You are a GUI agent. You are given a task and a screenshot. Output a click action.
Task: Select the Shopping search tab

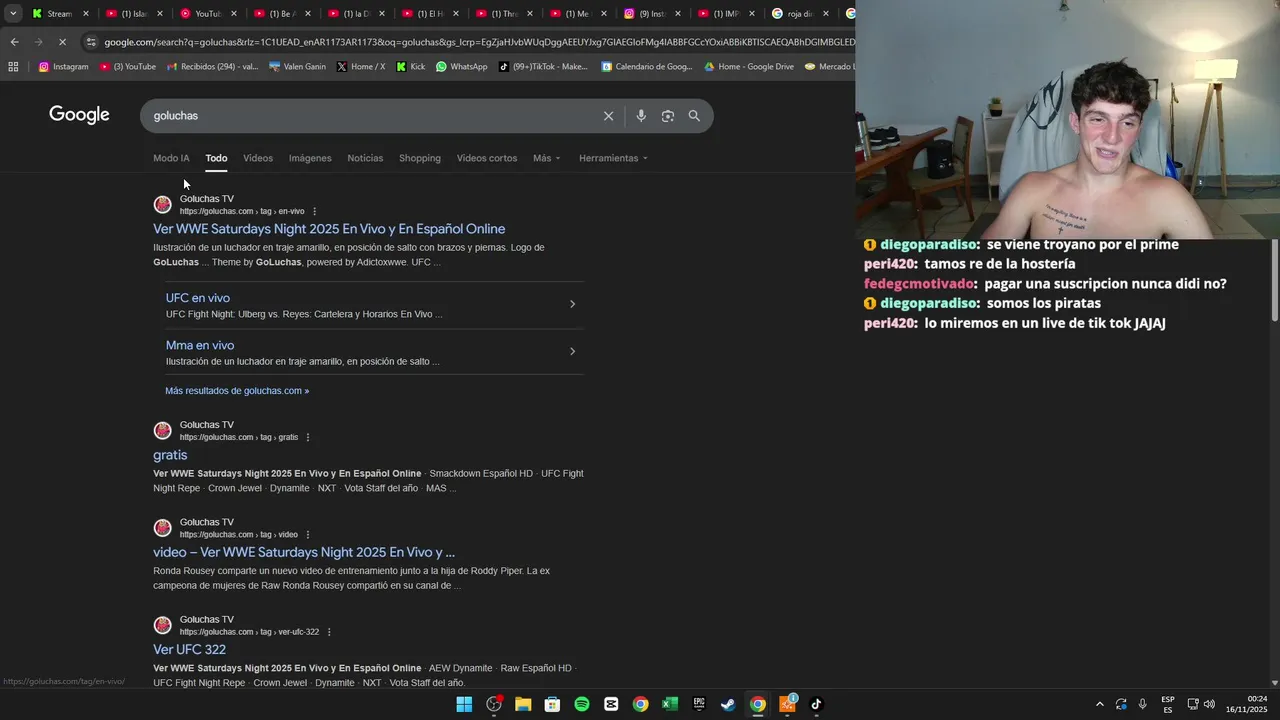420,158
